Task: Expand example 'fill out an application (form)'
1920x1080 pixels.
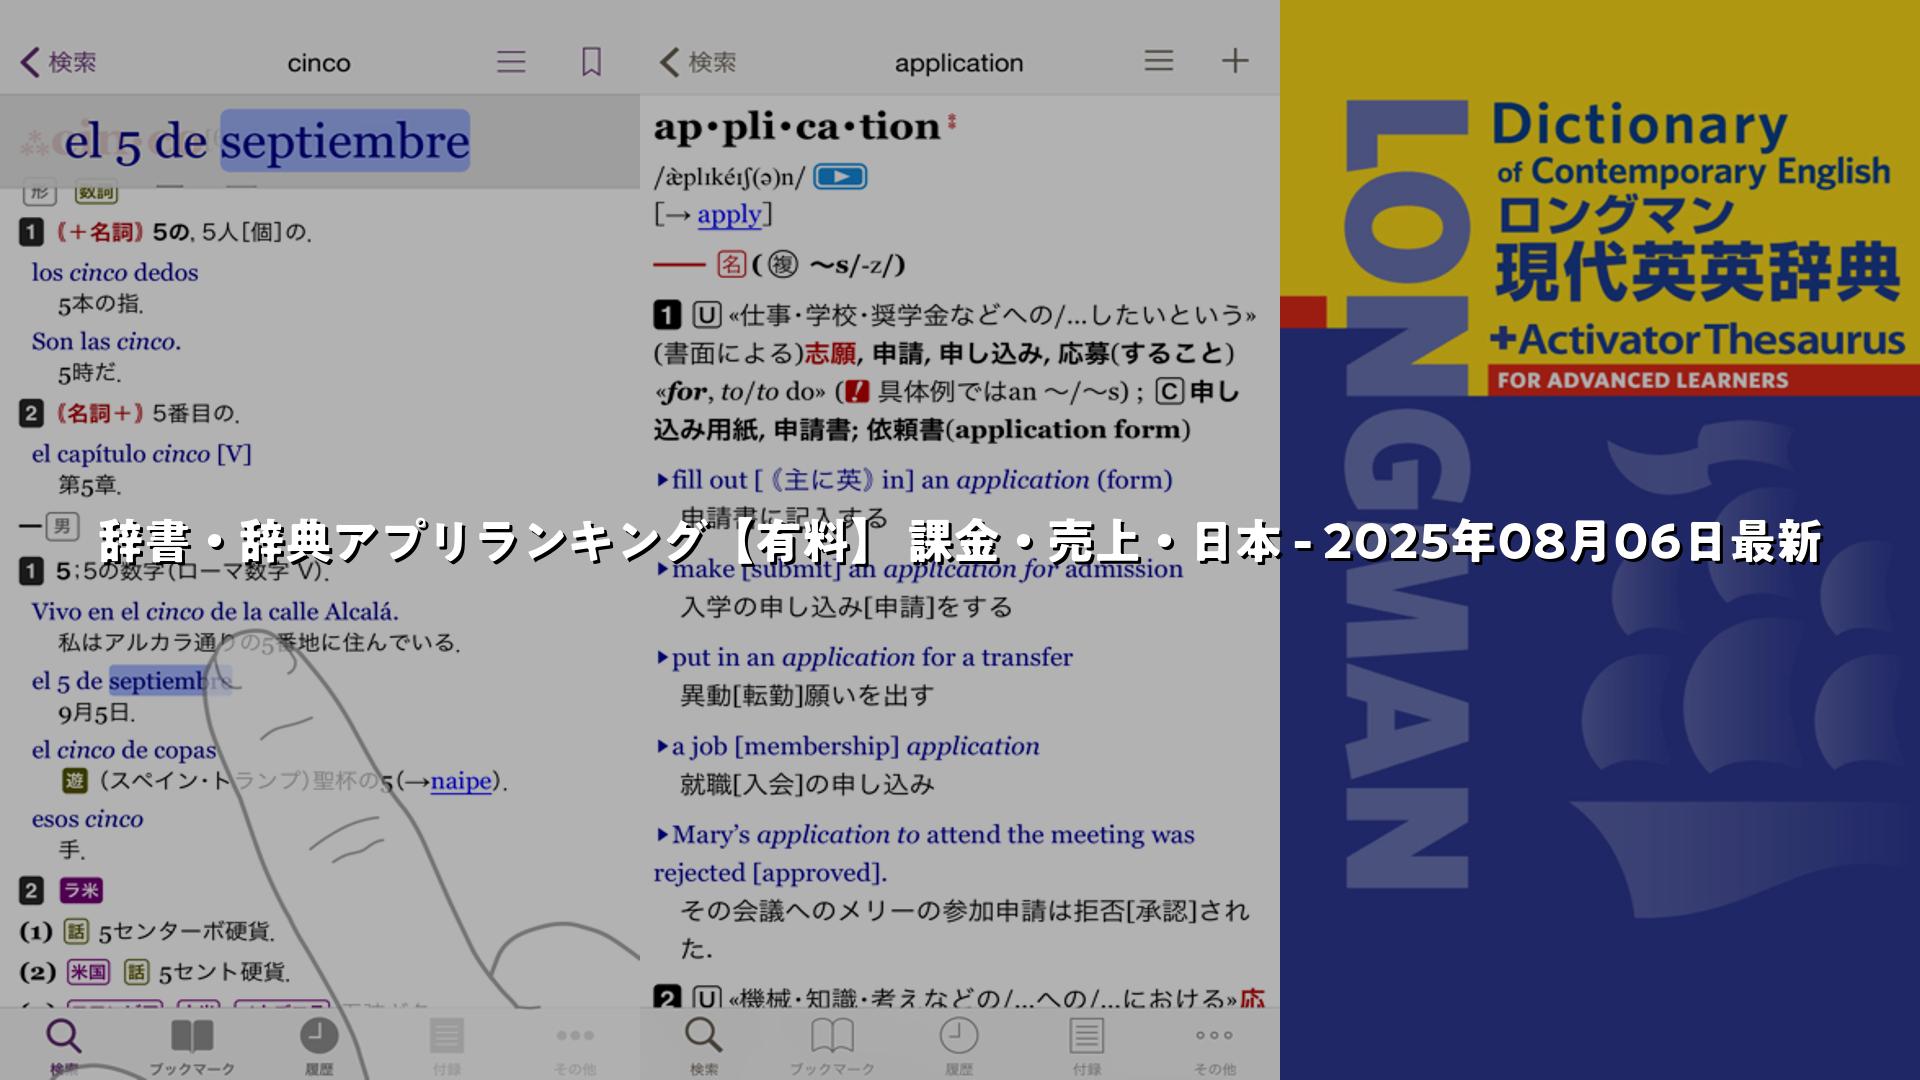Action: click(x=914, y=480)
